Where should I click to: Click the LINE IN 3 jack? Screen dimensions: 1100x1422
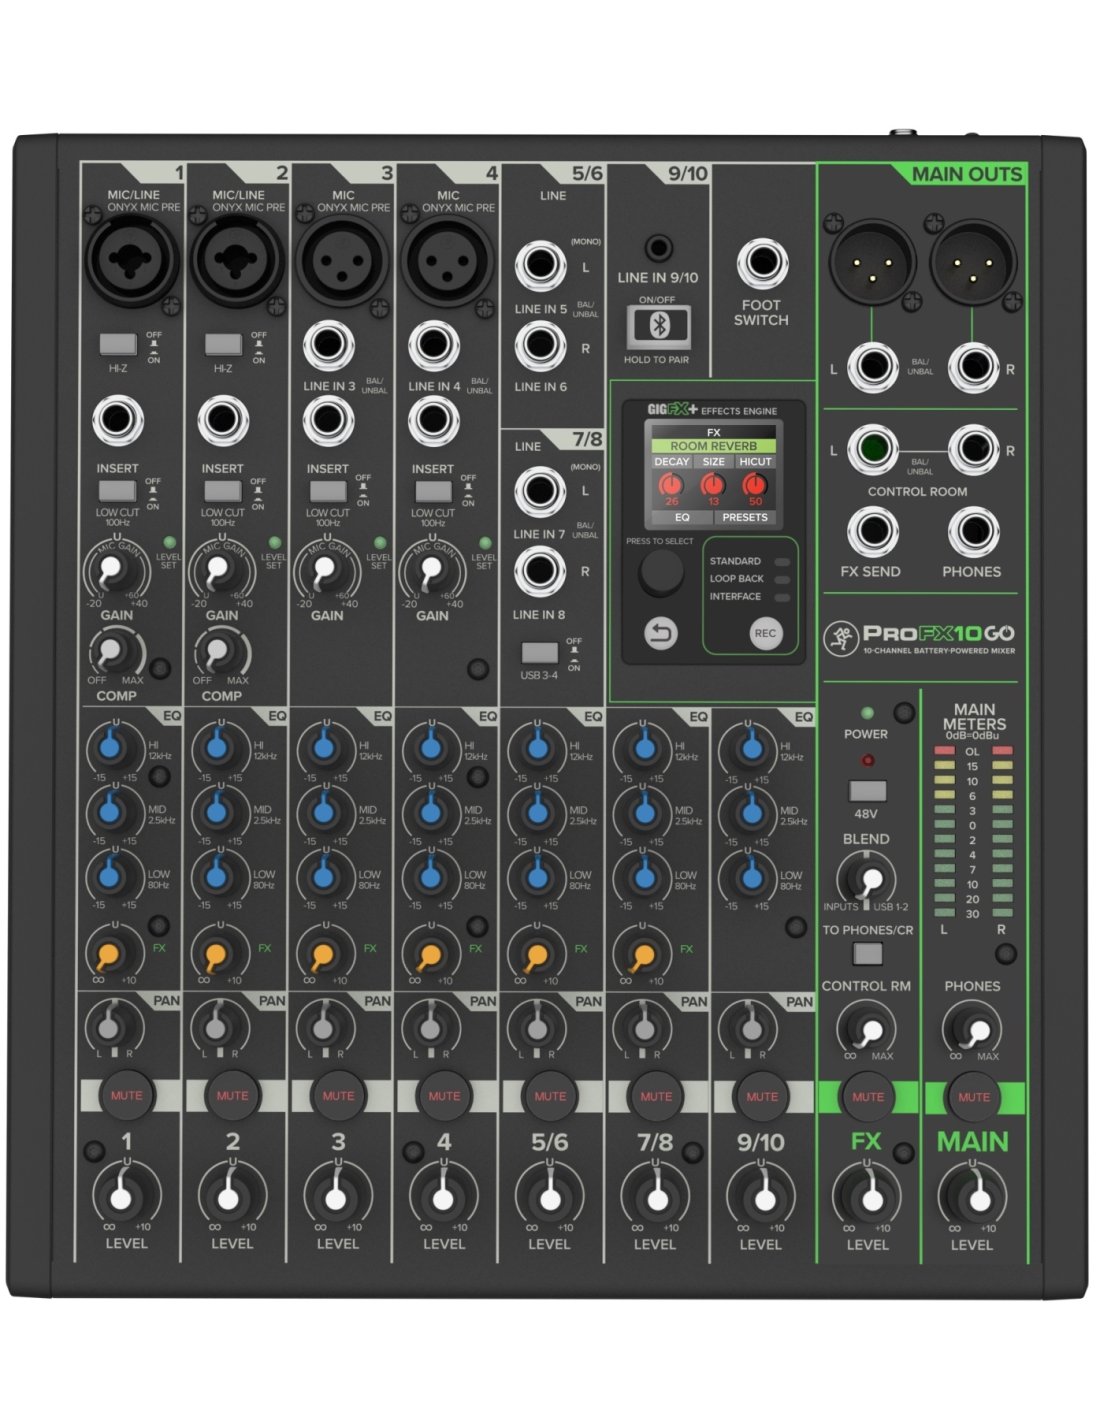pyautogui.click(x=328, y=346)
